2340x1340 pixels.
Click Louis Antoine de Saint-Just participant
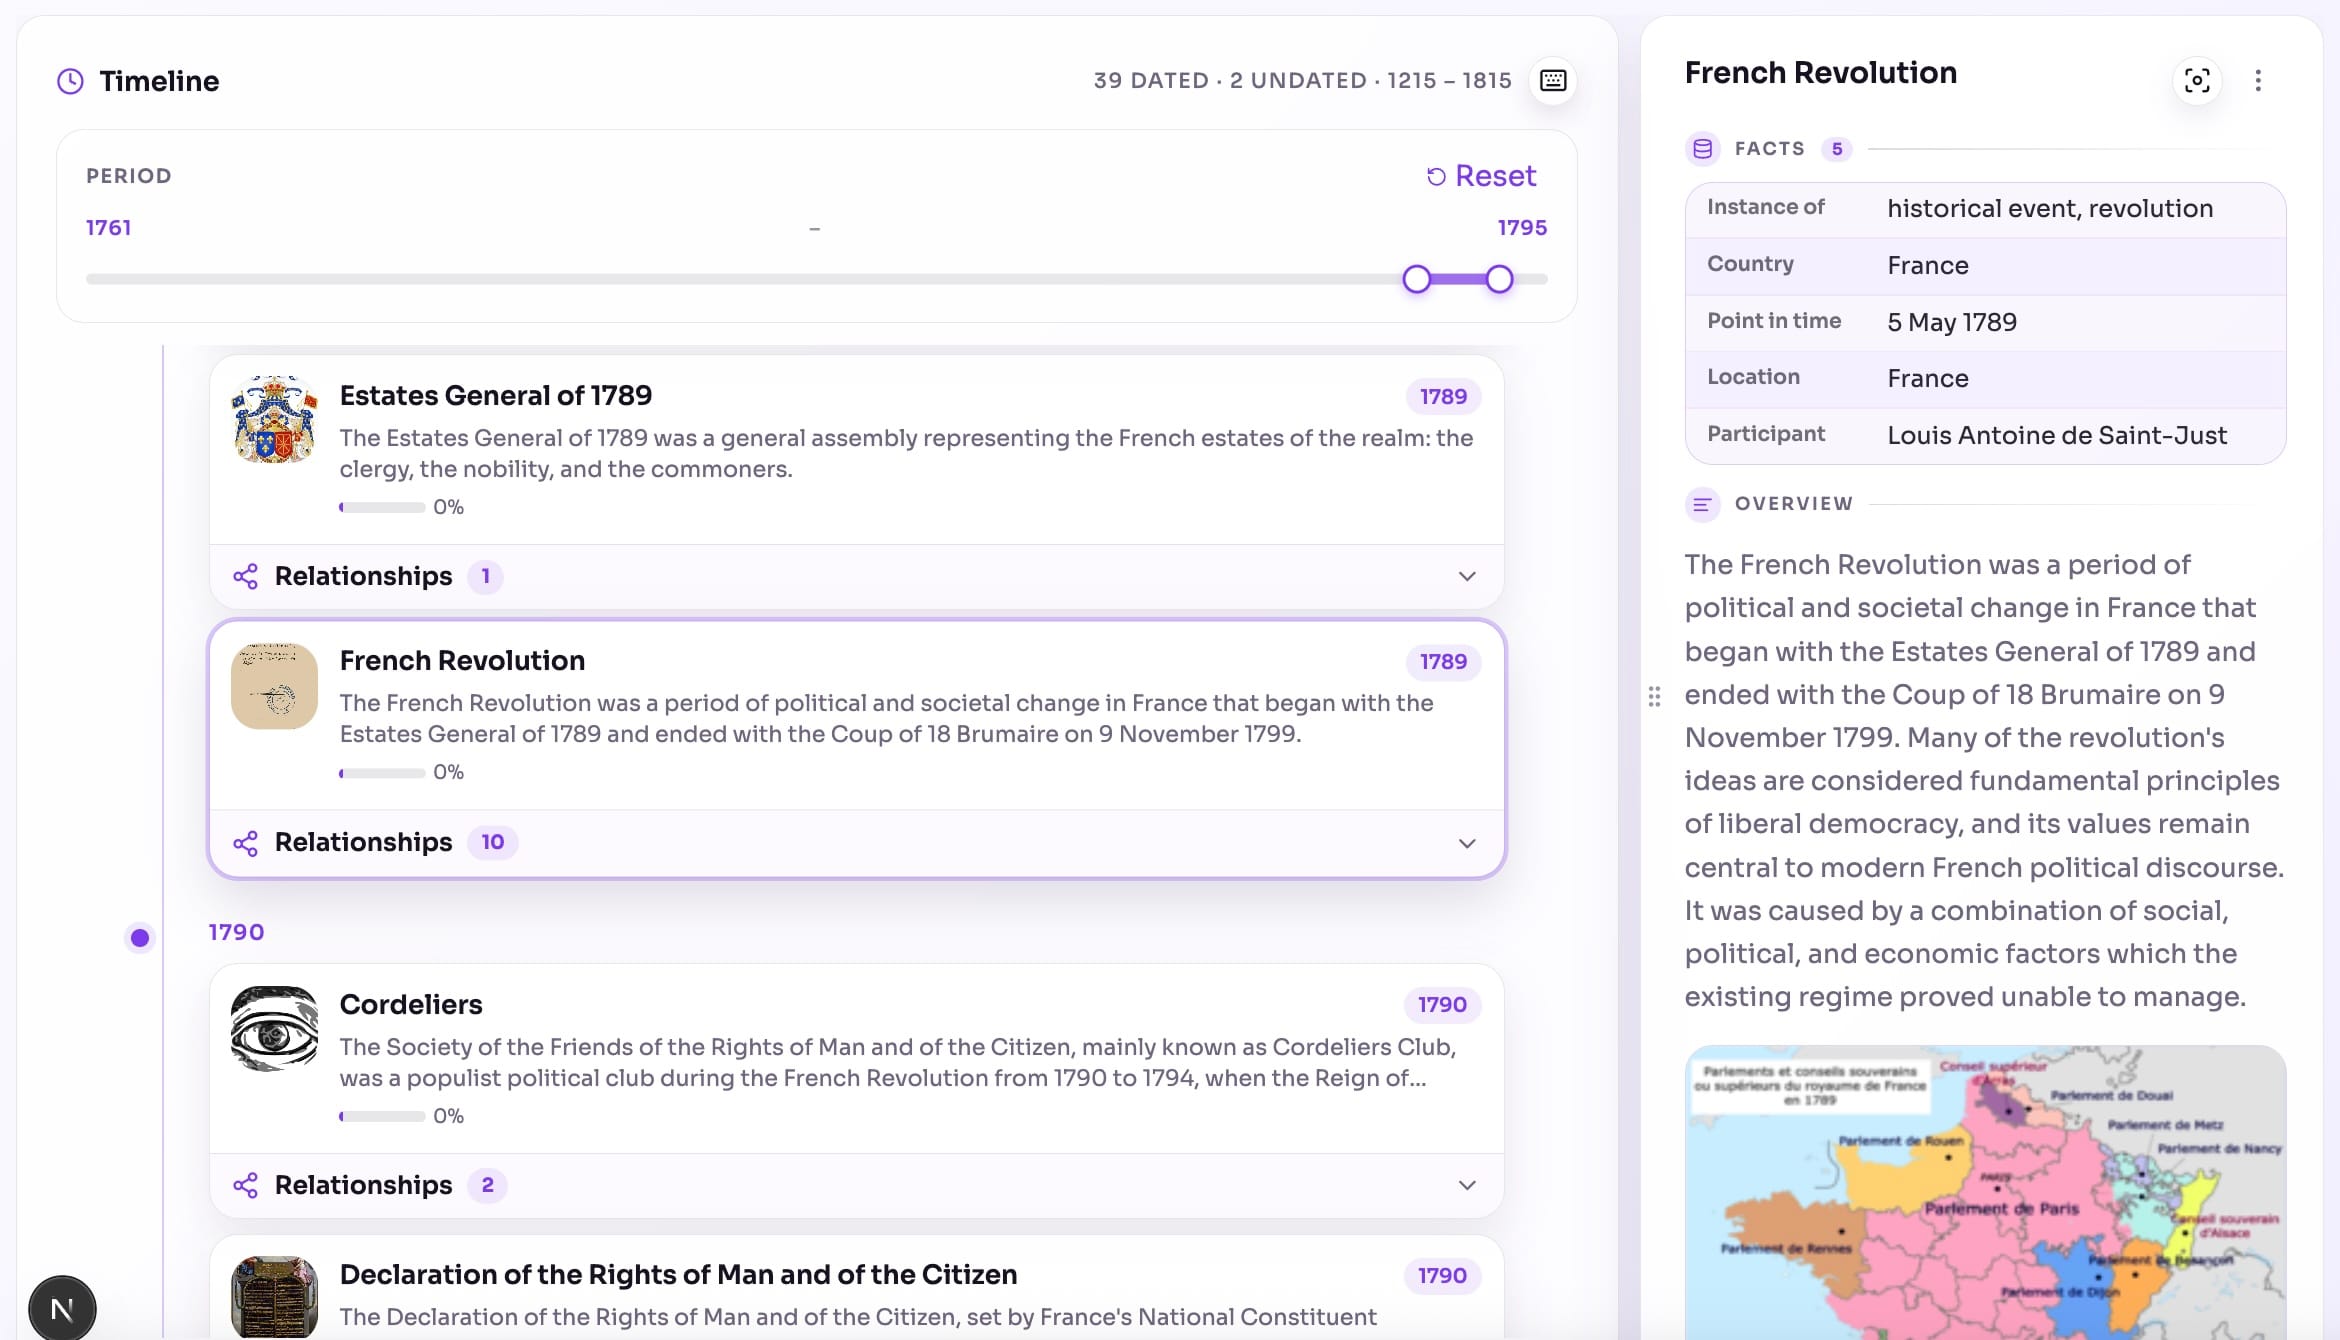coord(2056,435)
